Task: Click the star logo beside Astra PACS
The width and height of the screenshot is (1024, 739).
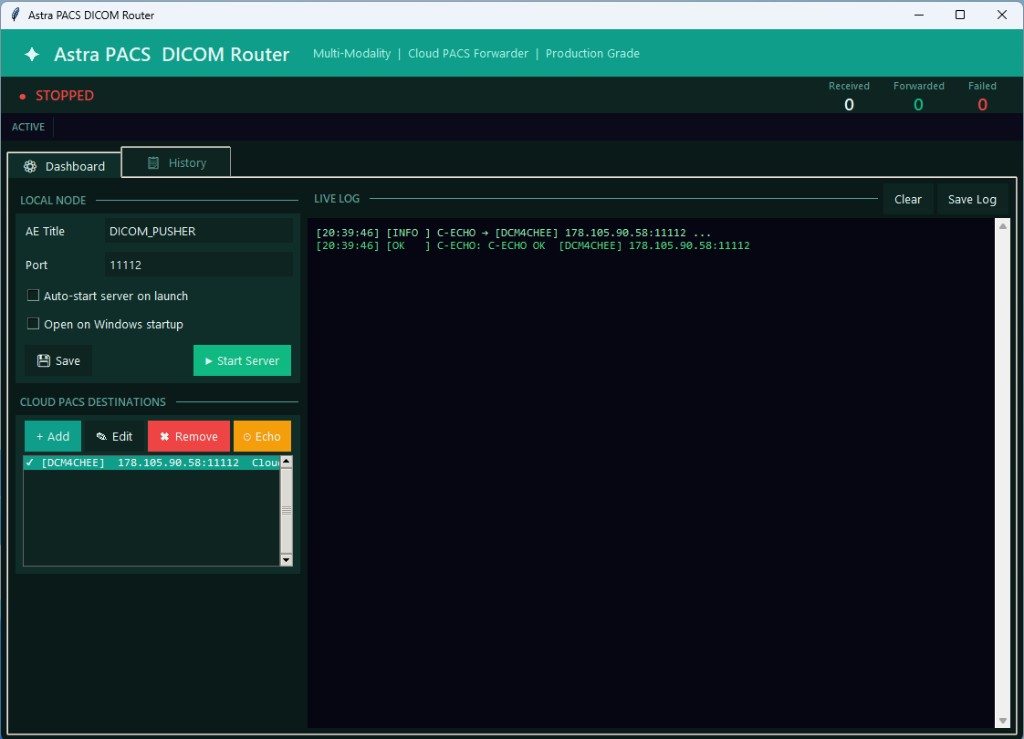Action: coord(31,54)
